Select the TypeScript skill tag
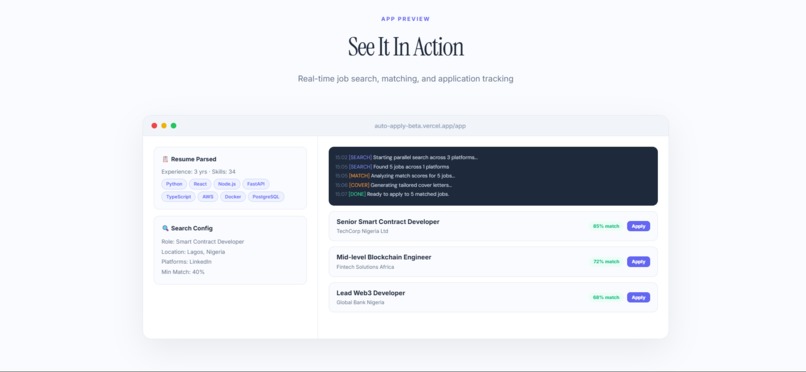The image size is (806, 372). pyautogui.click(x=178, y=197)
